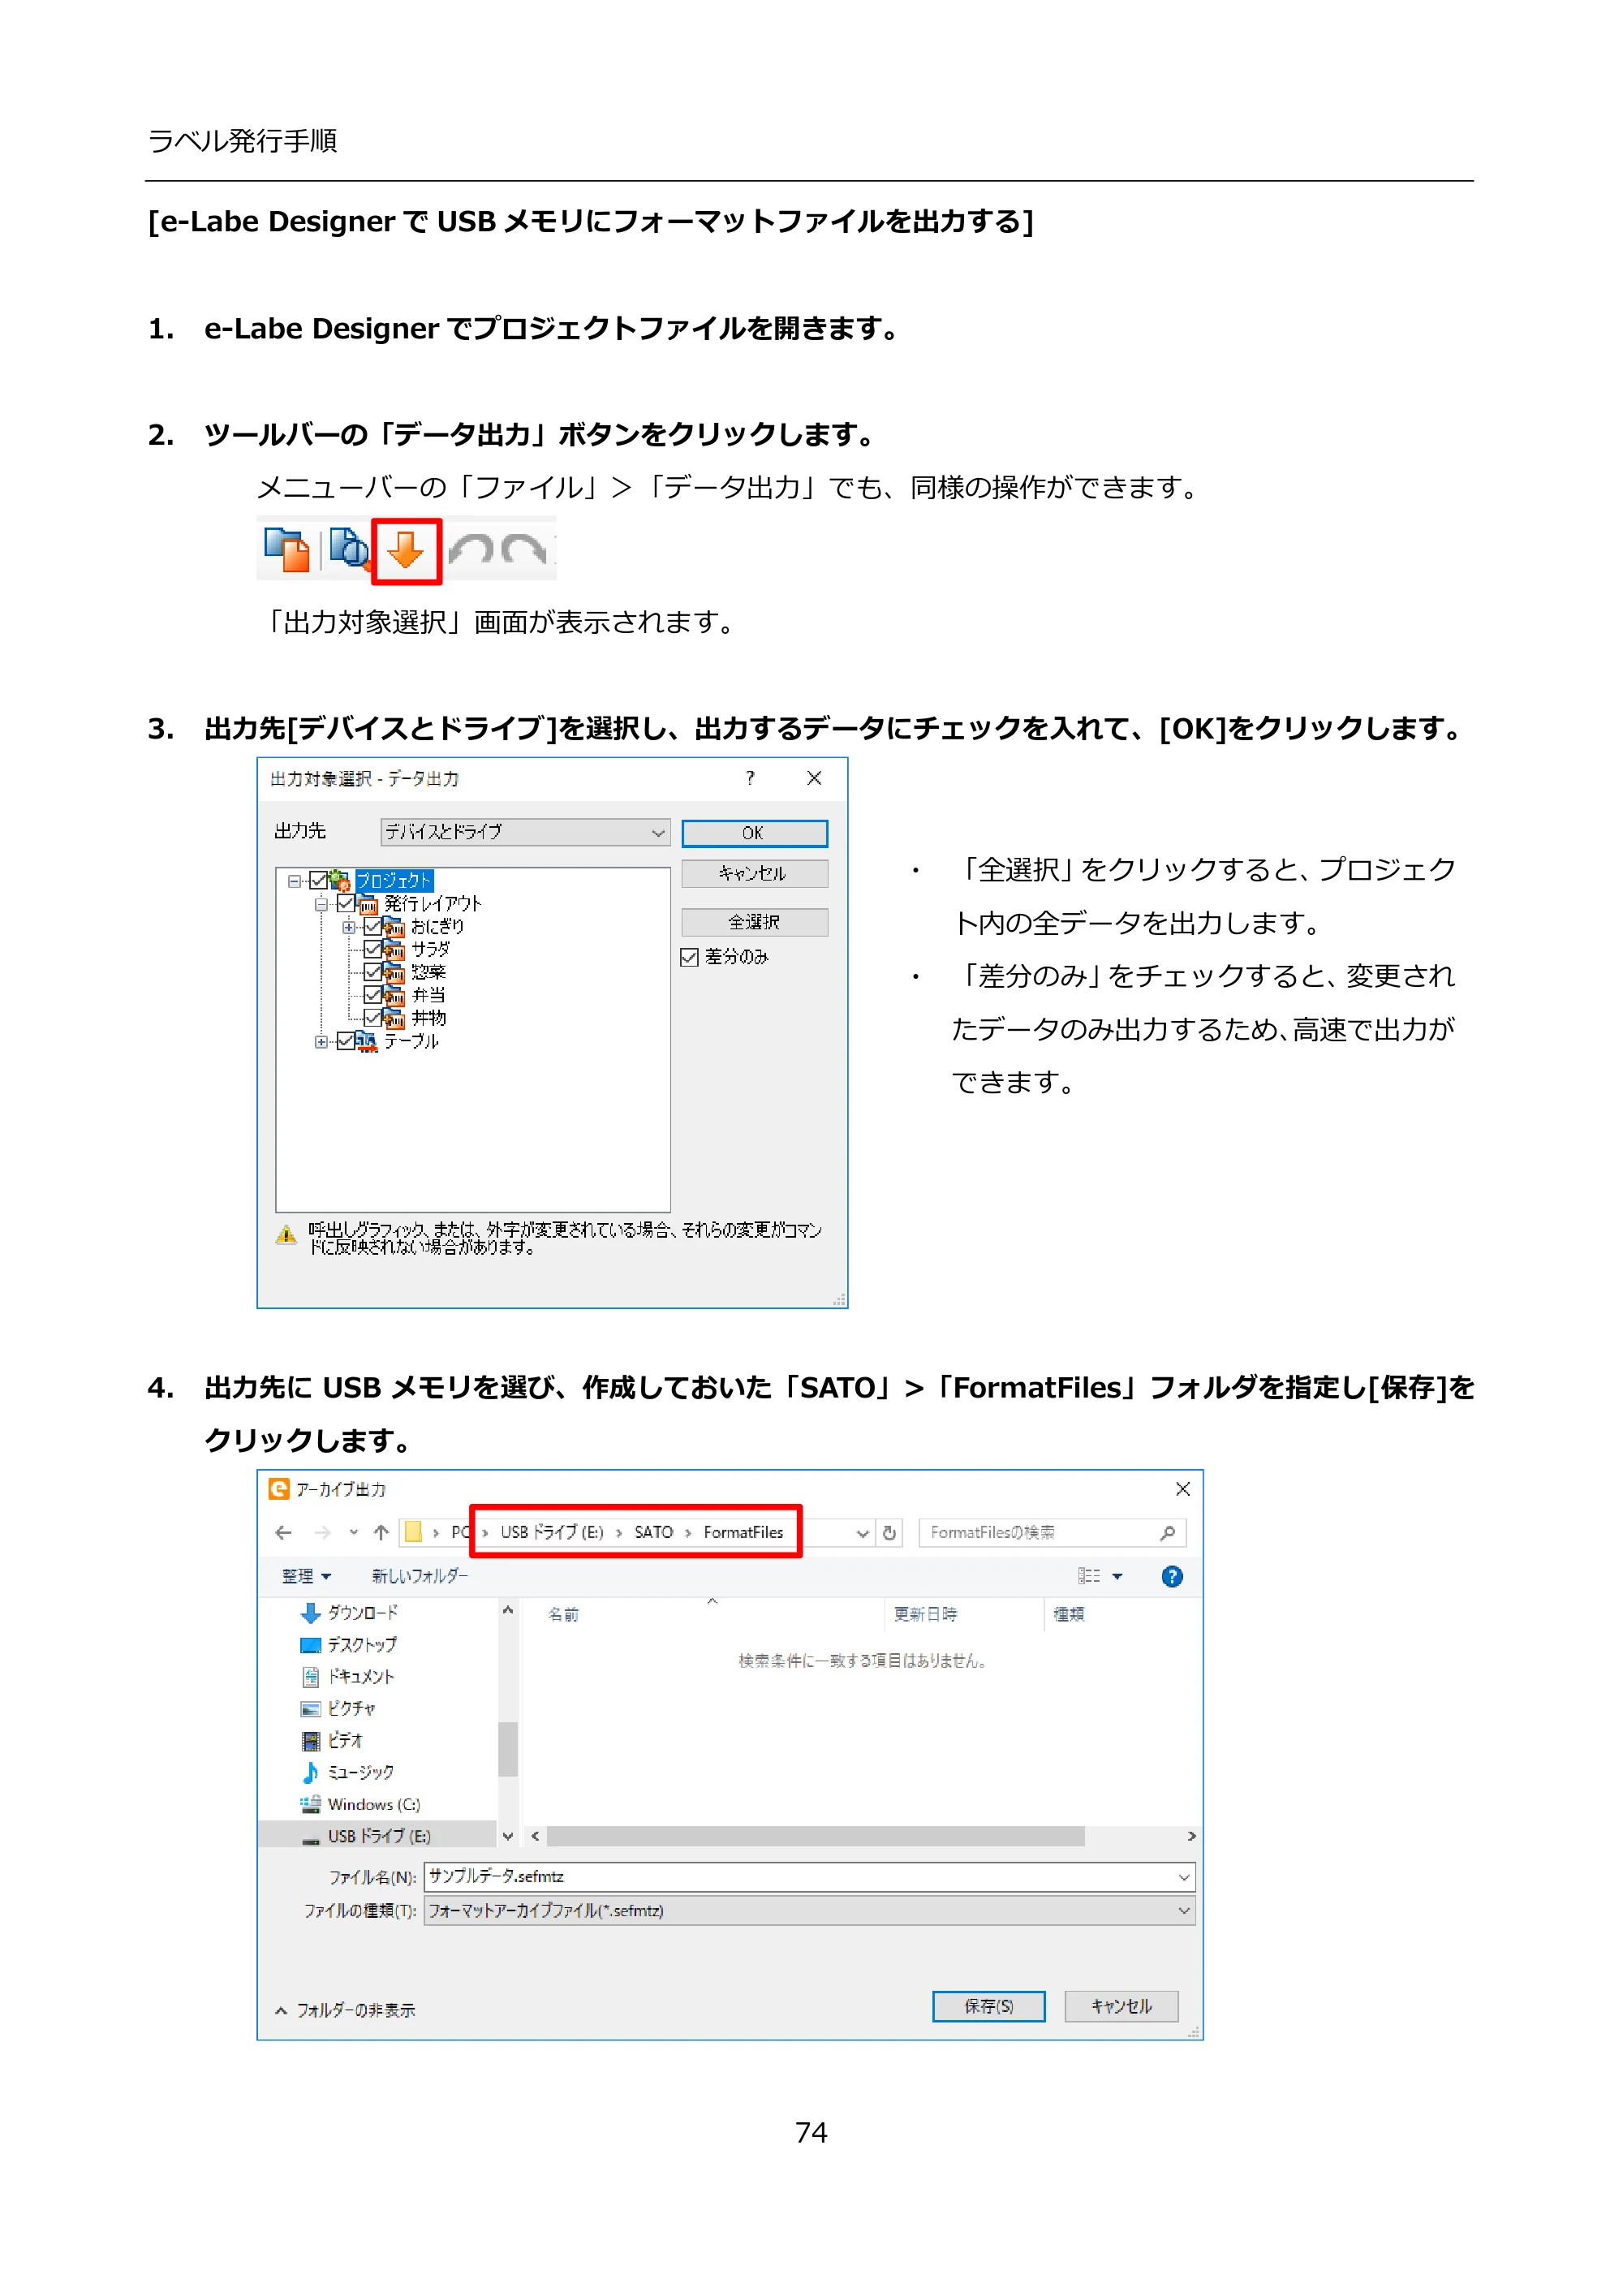Click the sidebar vertical scrollbar thumb
Screen dimensions: 1623x2296
point(508,1749)
